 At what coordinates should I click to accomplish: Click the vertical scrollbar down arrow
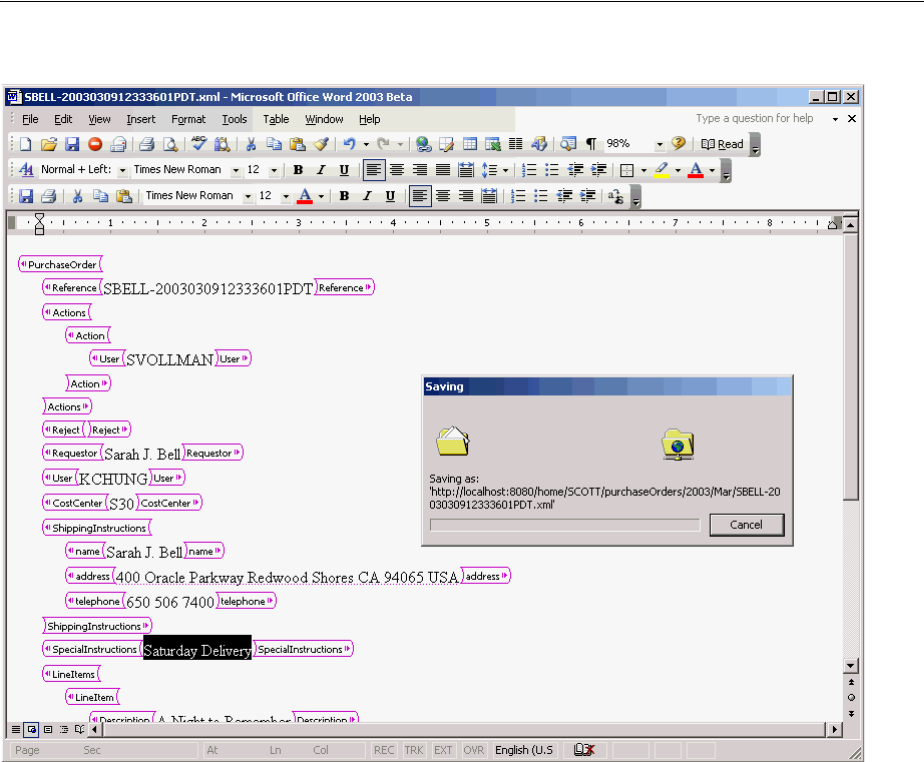click(x=850, y=666)
